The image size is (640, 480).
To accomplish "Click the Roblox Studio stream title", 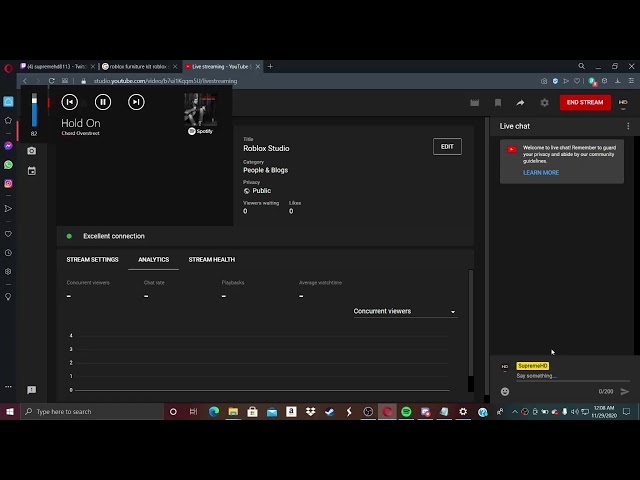I will (267, 148).
